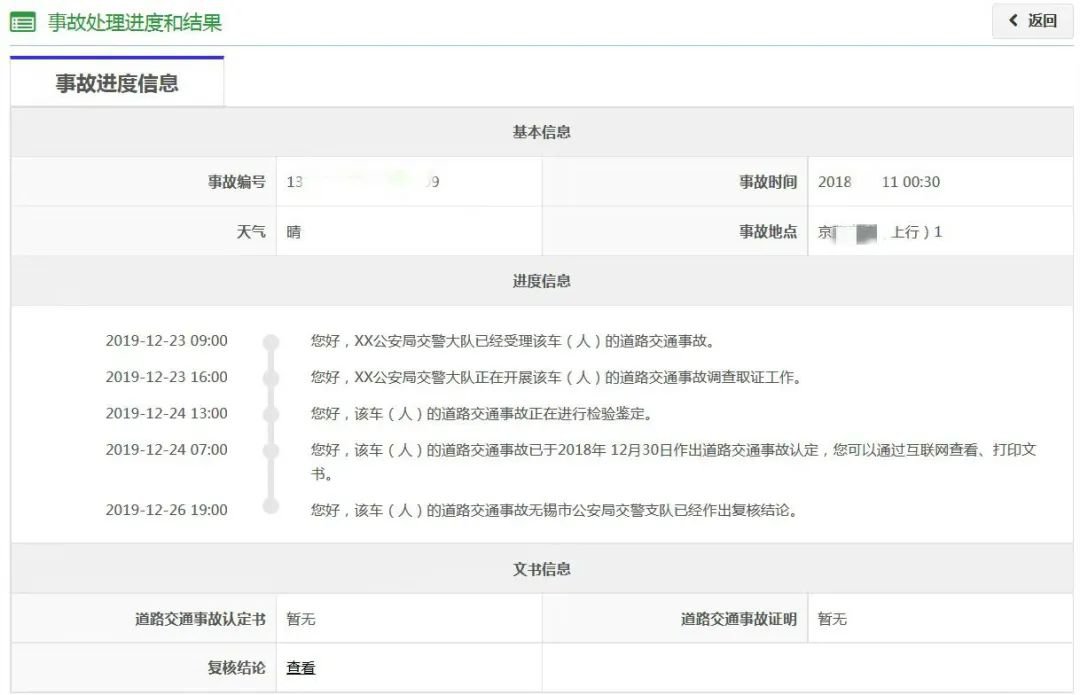Click the 文书信息 section header
Screen dimensions: 1080x695
(541, 569)
